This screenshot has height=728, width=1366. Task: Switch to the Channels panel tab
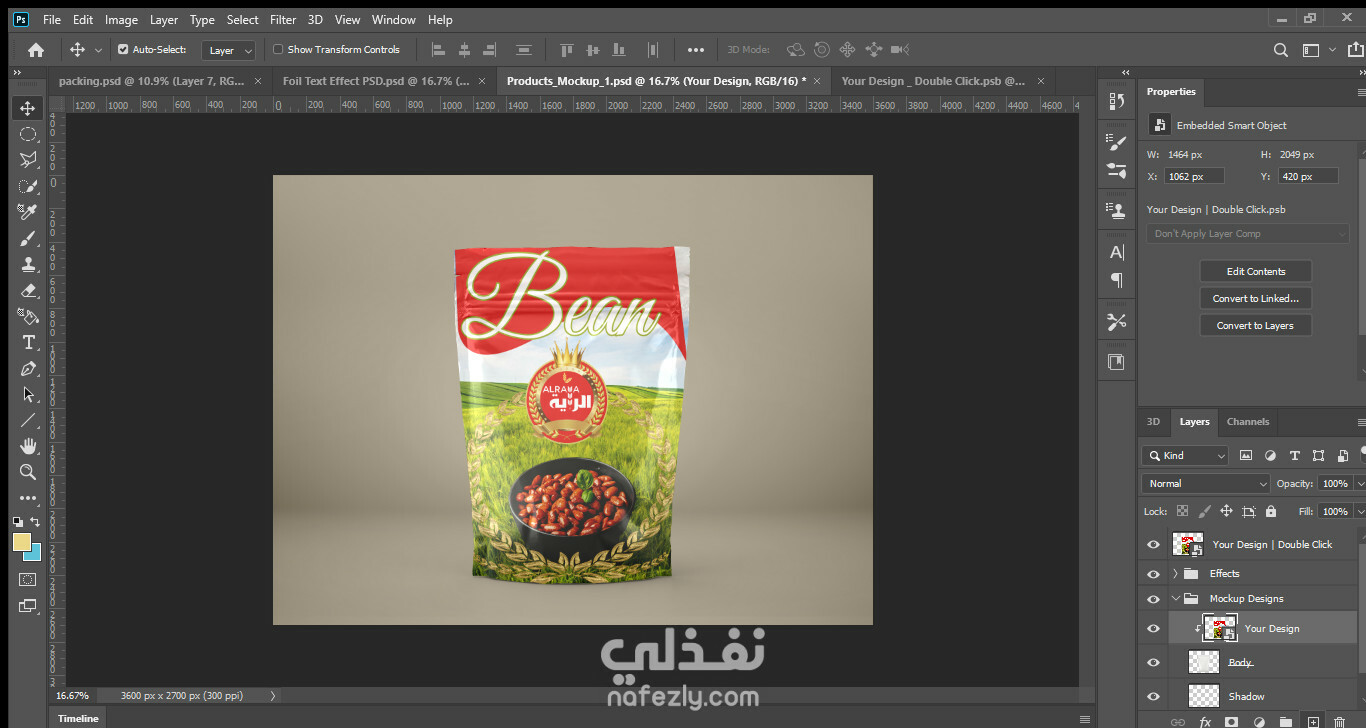tap(1247, 422)
